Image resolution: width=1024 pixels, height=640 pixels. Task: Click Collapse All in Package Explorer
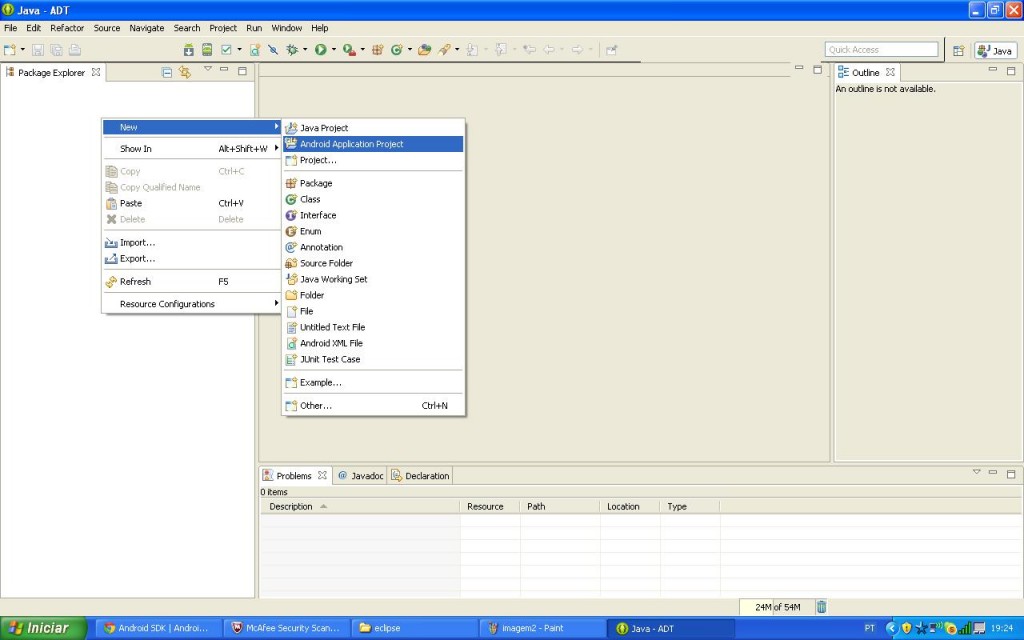(x=167, y=72)
